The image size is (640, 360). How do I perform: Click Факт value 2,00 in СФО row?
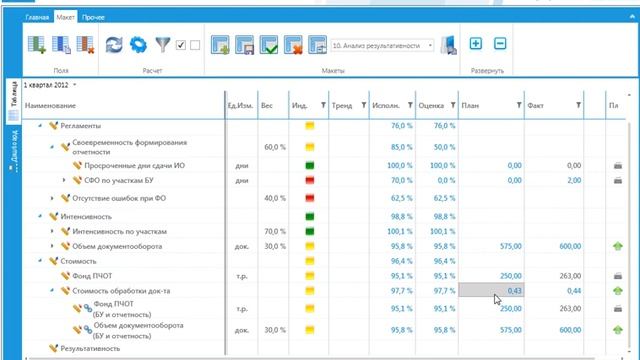(574, 180)
